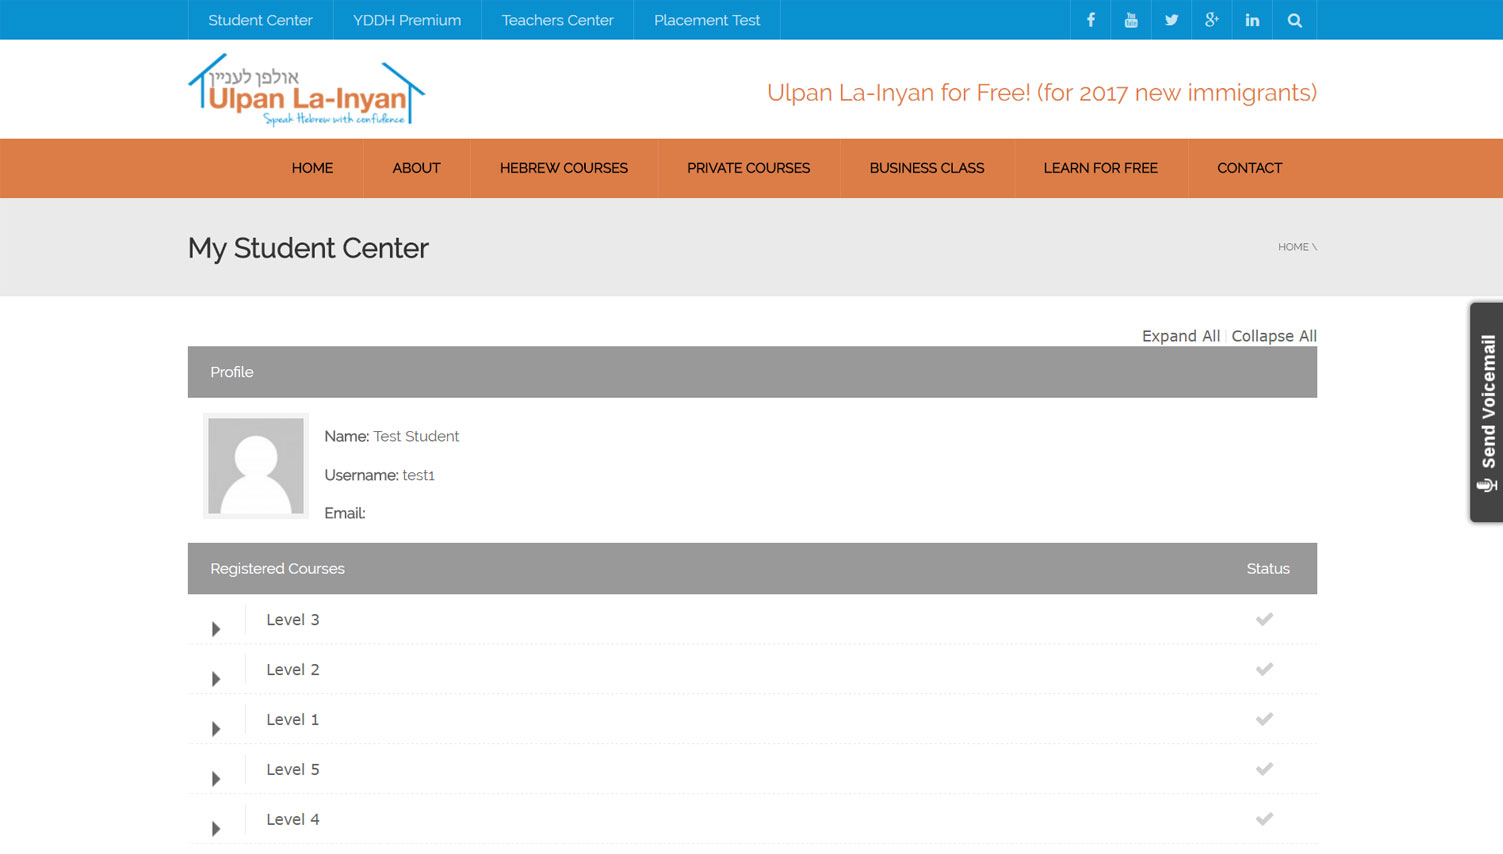This screenshot has width=1503, height=854.
Task: Click the Level 3 status checkmark
Action: [1264, 619]
